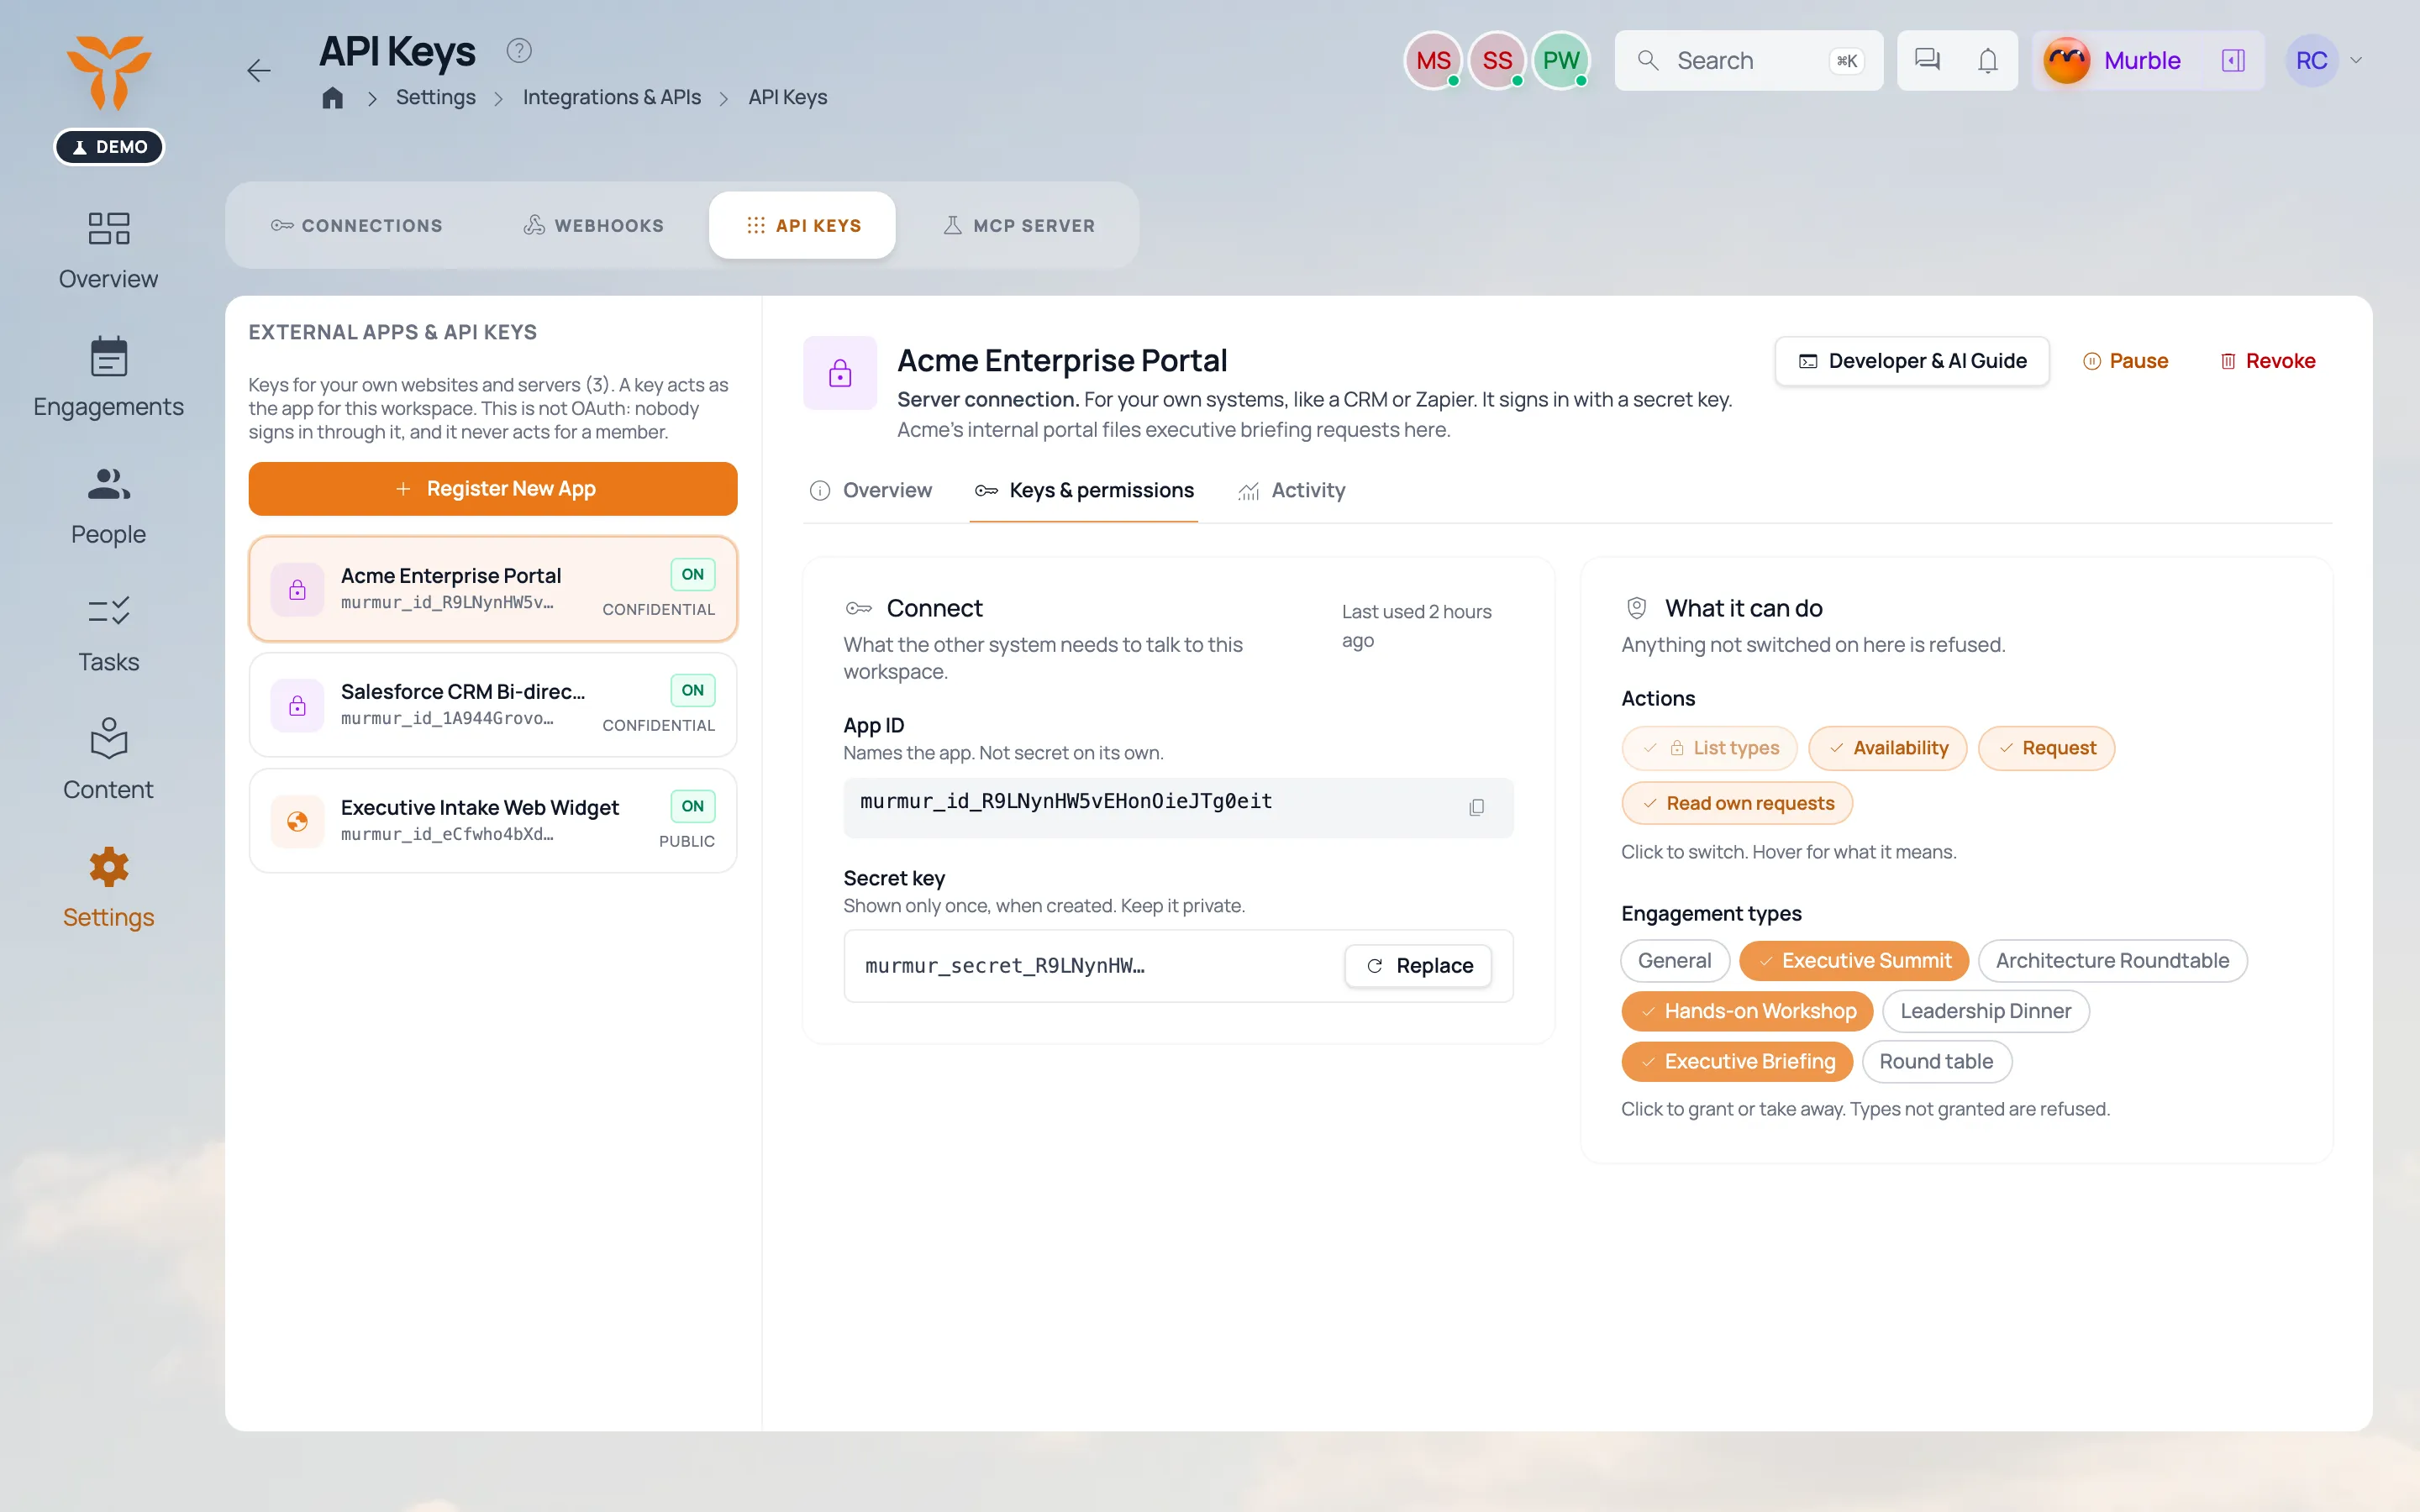
Task: Click Register New App
Action: point(493,488)
